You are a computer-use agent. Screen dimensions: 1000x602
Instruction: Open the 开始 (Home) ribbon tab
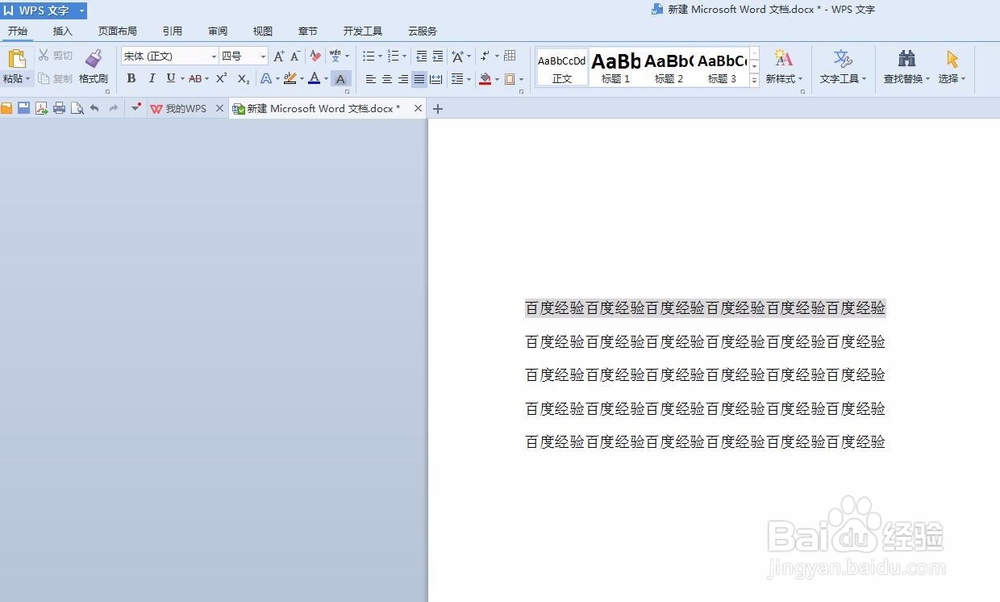18,31
